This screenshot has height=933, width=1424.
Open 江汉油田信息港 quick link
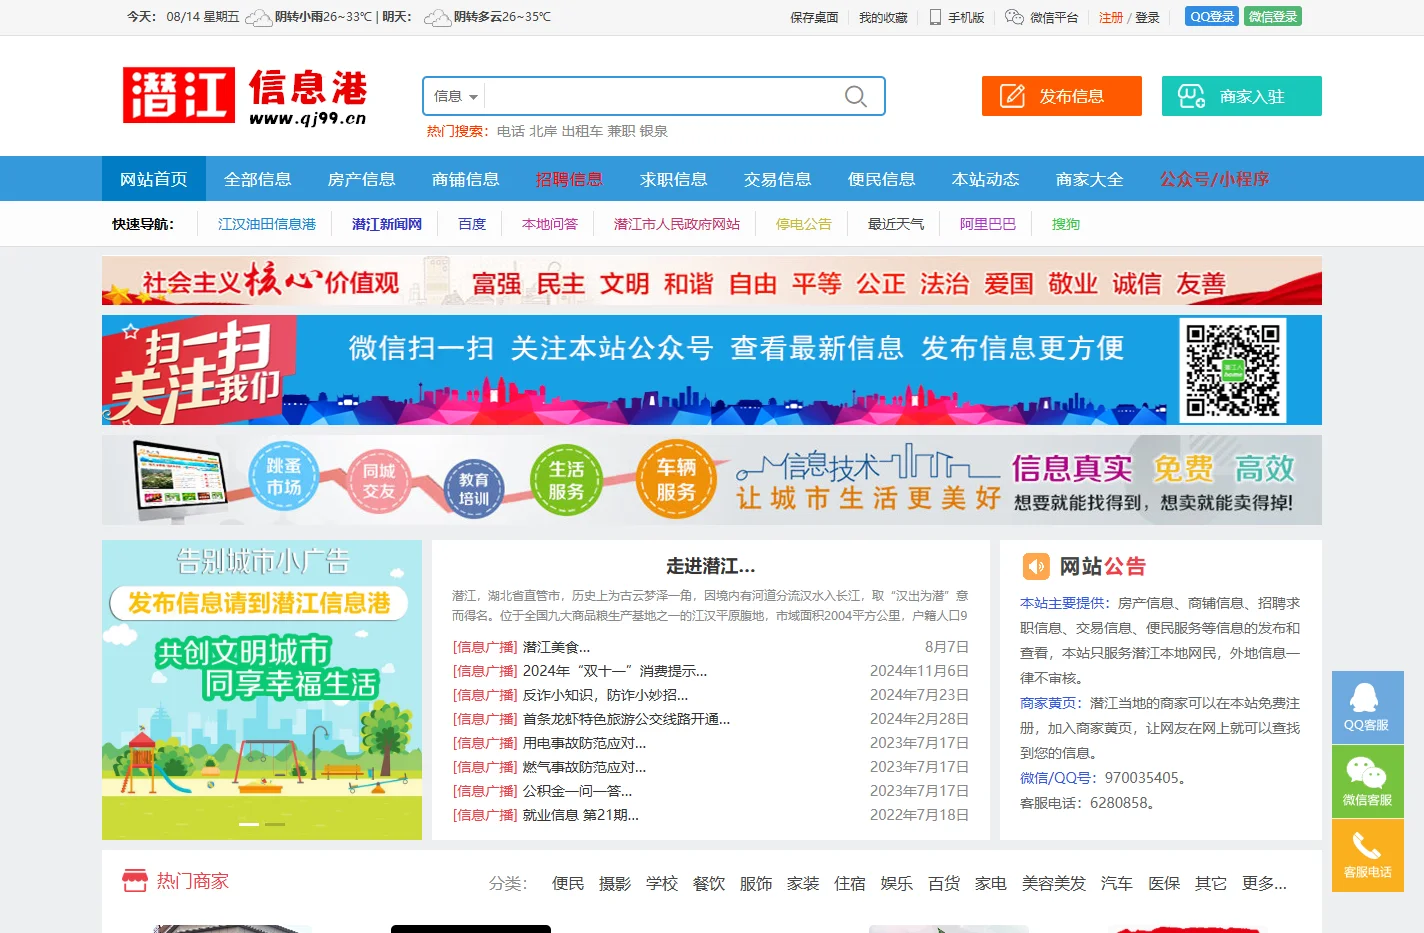click(x=267, y=224)
